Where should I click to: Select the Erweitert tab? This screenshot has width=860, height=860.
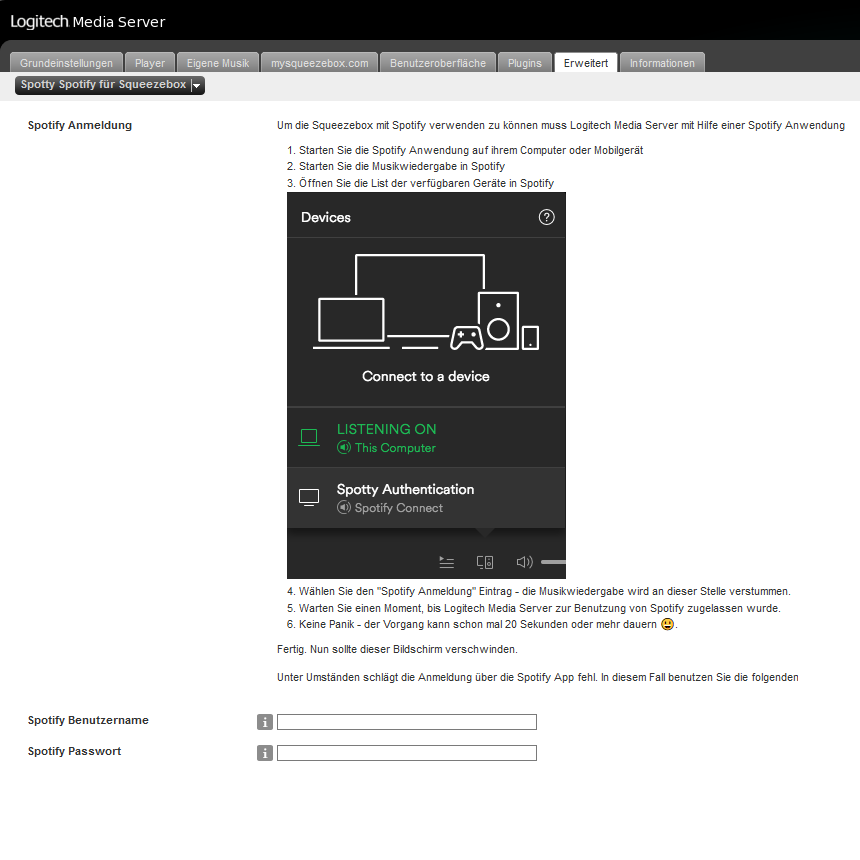586,63
